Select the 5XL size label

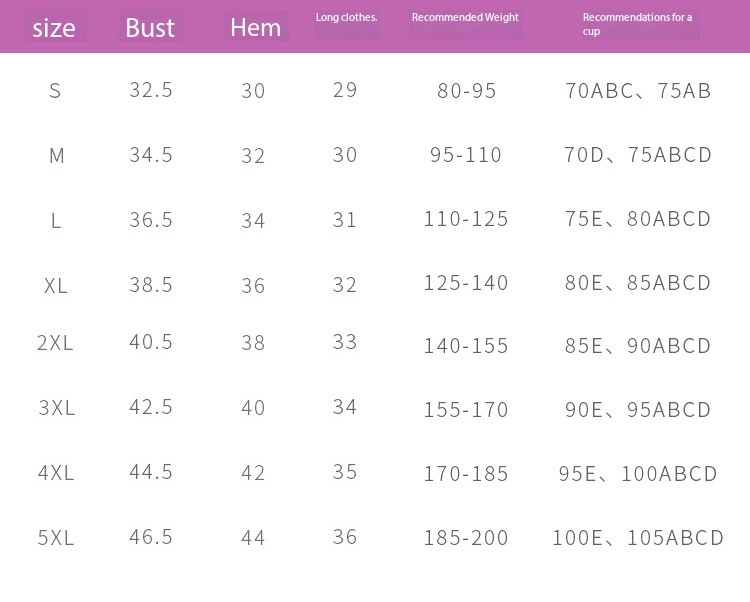(56, 538)
